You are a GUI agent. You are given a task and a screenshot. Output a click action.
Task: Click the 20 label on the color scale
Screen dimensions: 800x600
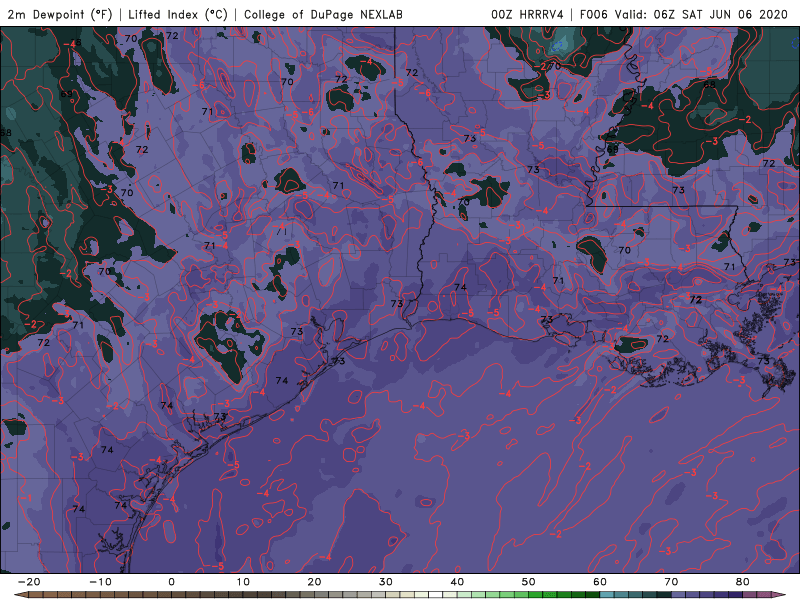[314, 582]
